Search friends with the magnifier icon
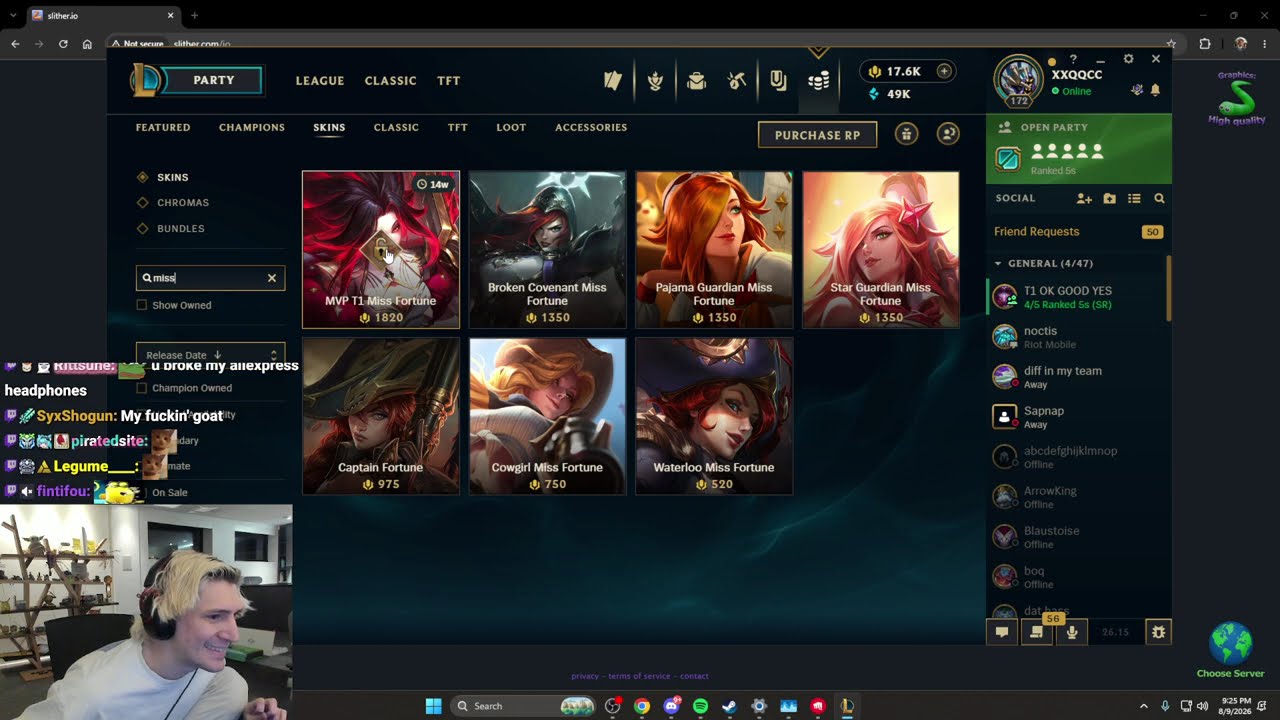 1159,199
